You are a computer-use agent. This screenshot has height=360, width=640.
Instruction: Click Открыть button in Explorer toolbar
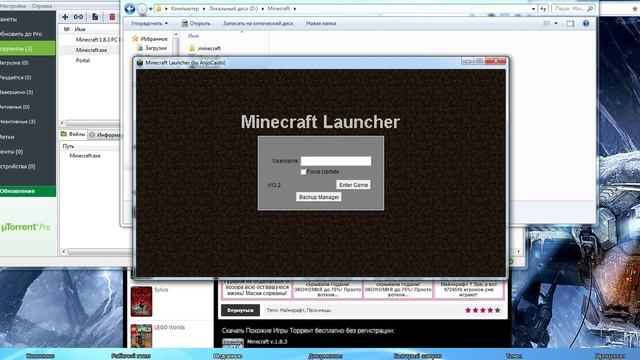tap(196, 24)
